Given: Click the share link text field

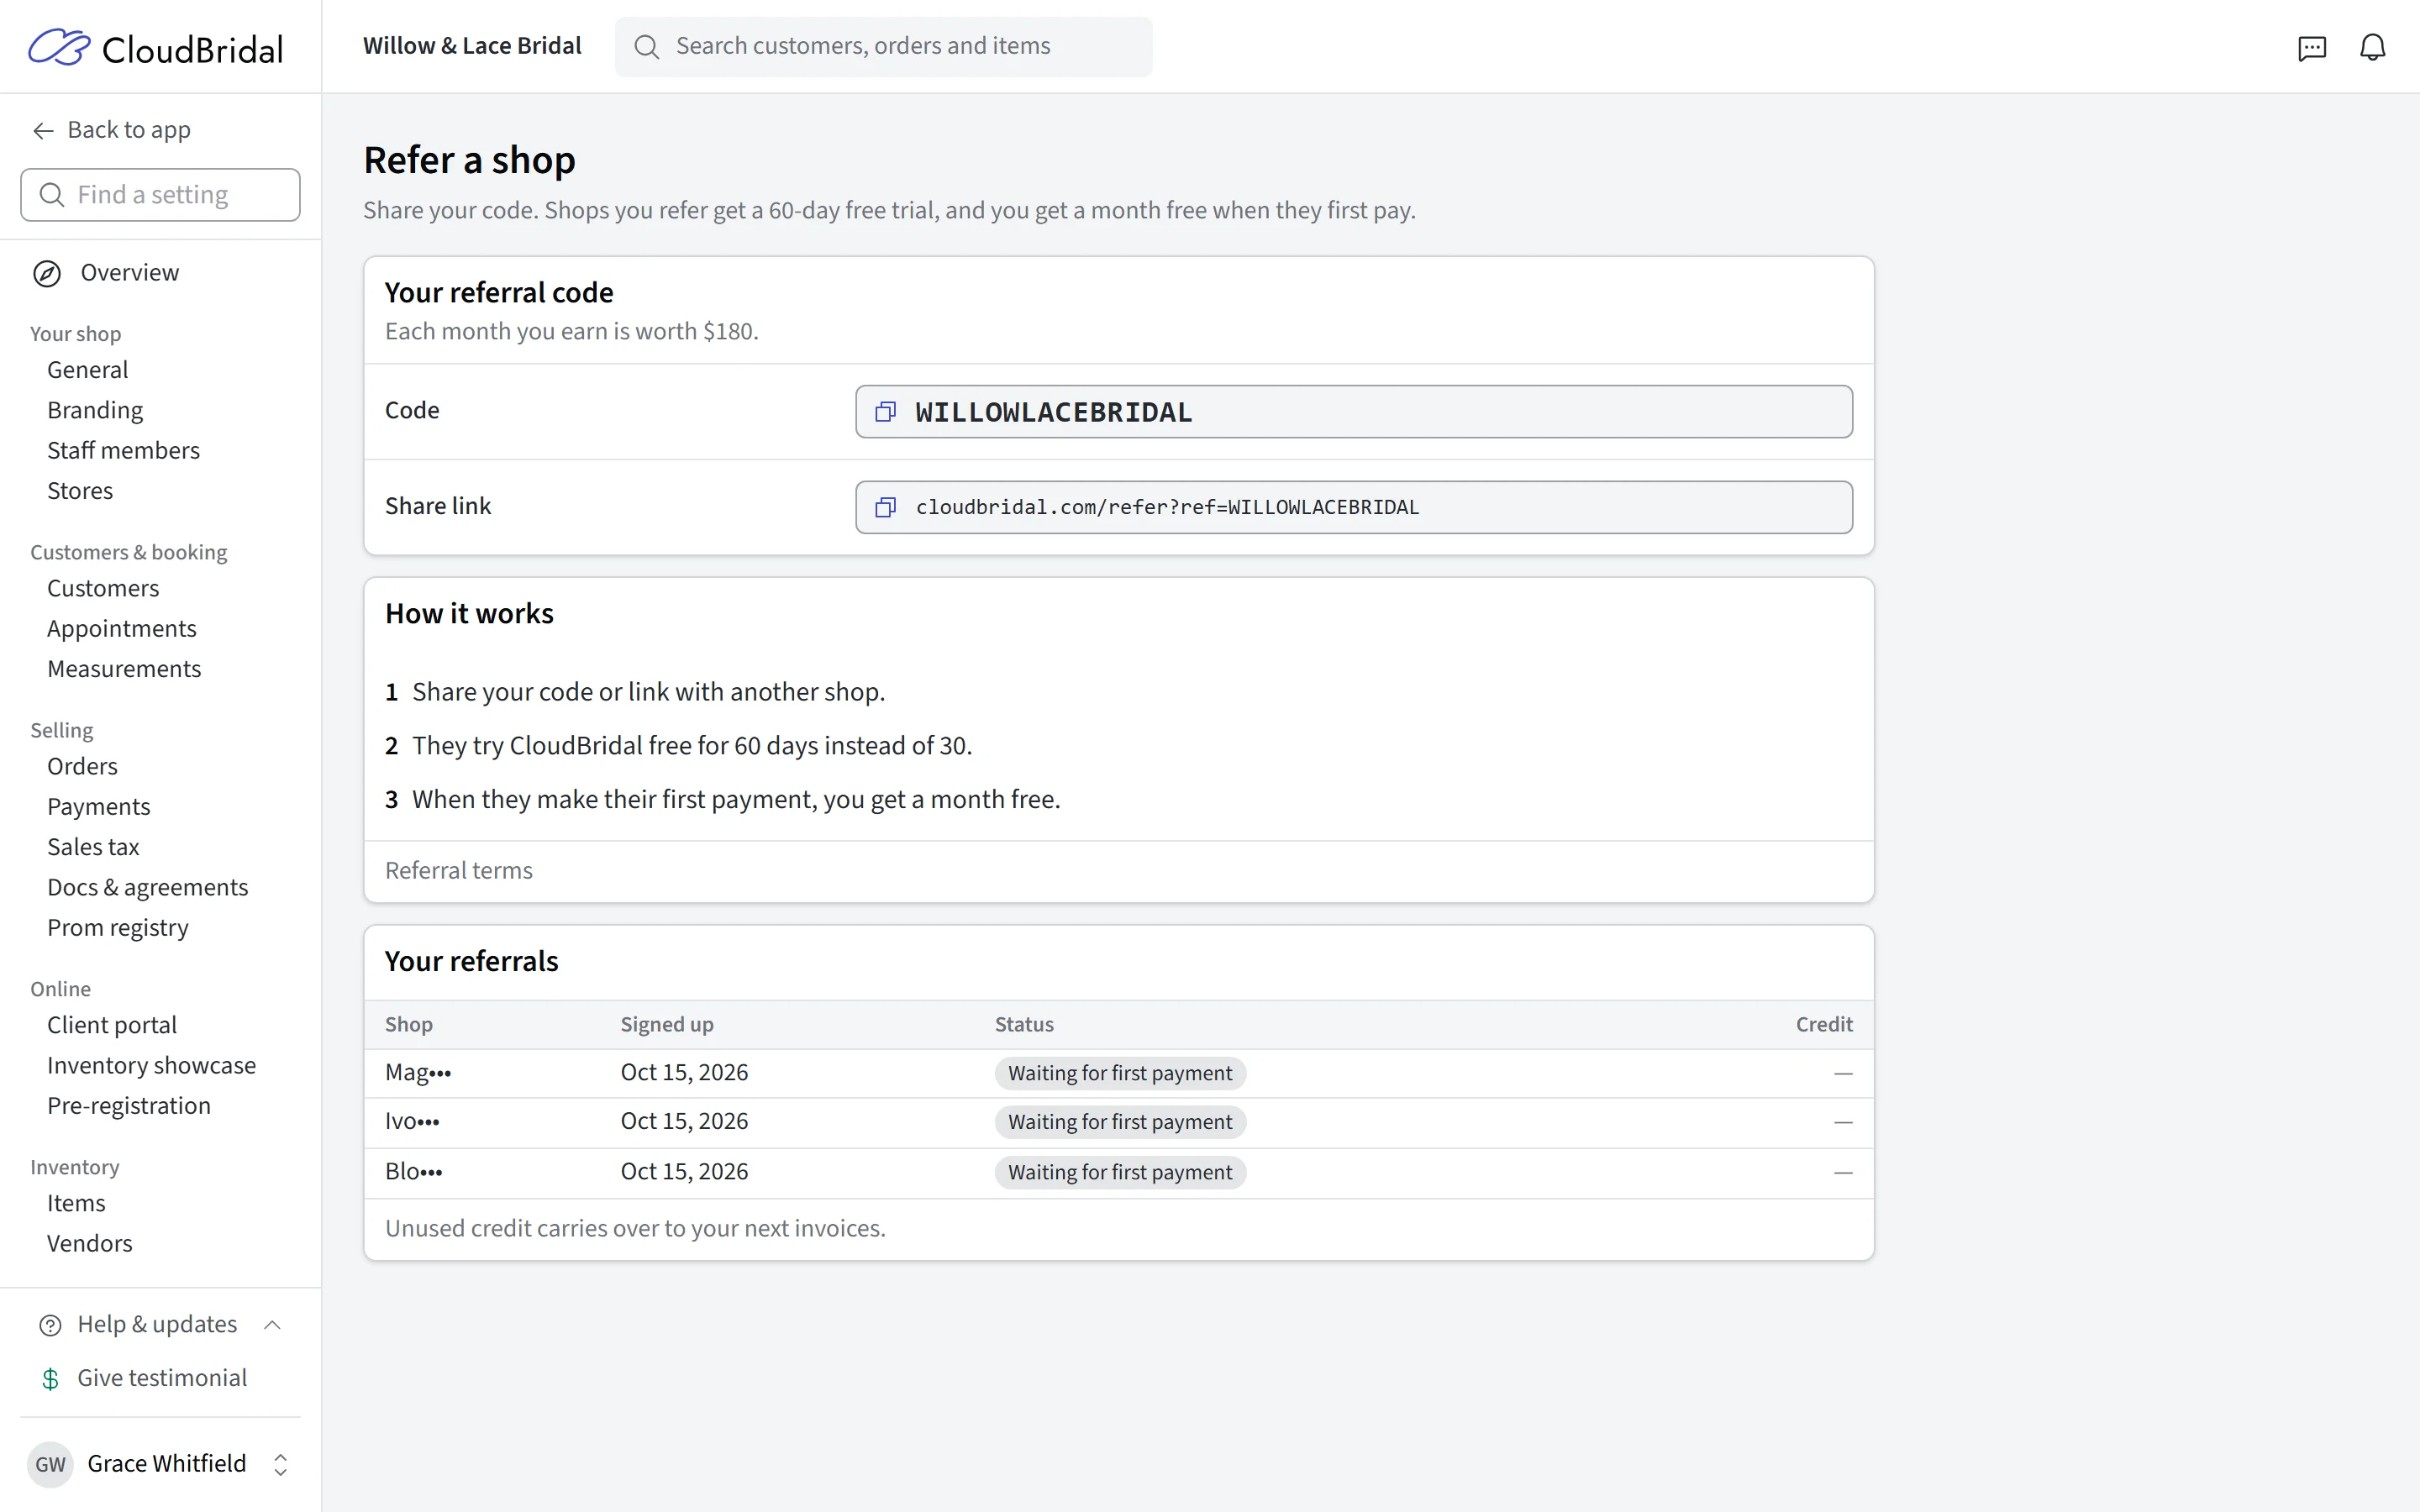Looking at the screenshot, I should (1354, 507).
